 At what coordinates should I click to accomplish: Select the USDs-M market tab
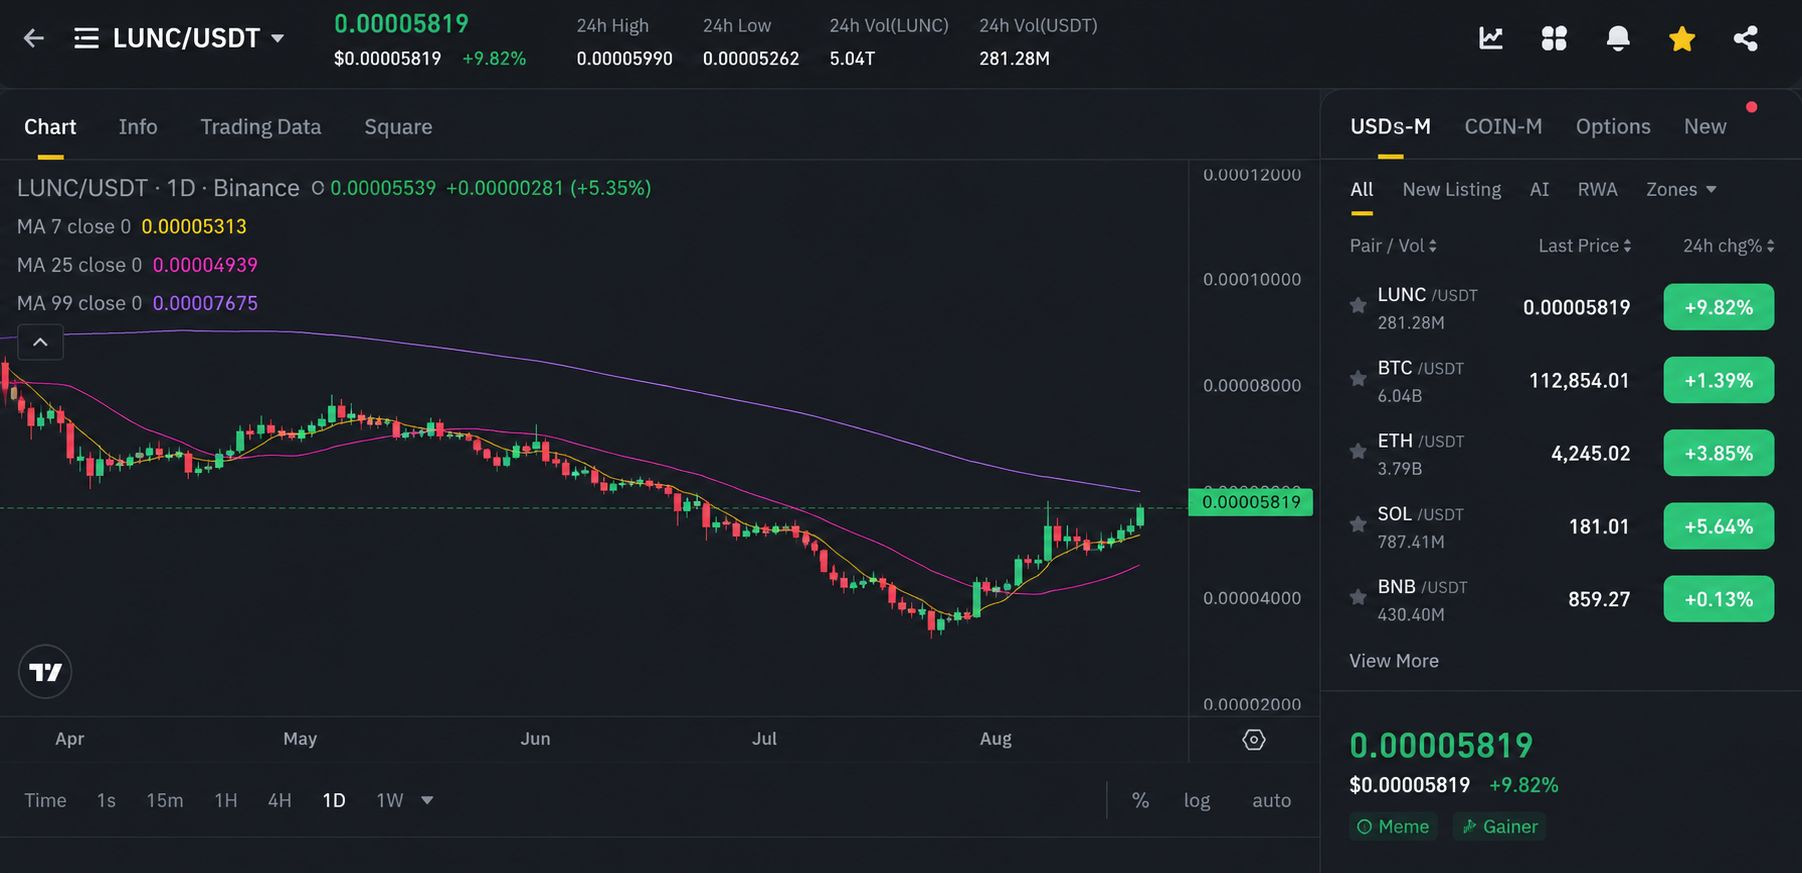1390,127
